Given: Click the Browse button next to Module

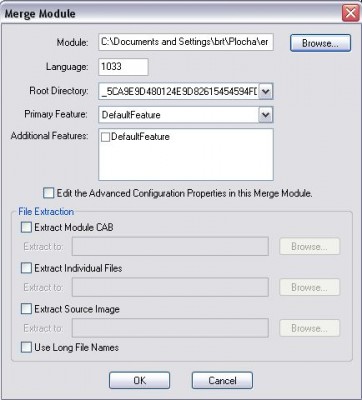Looking at the screenshot, I should tap(320, 43).
